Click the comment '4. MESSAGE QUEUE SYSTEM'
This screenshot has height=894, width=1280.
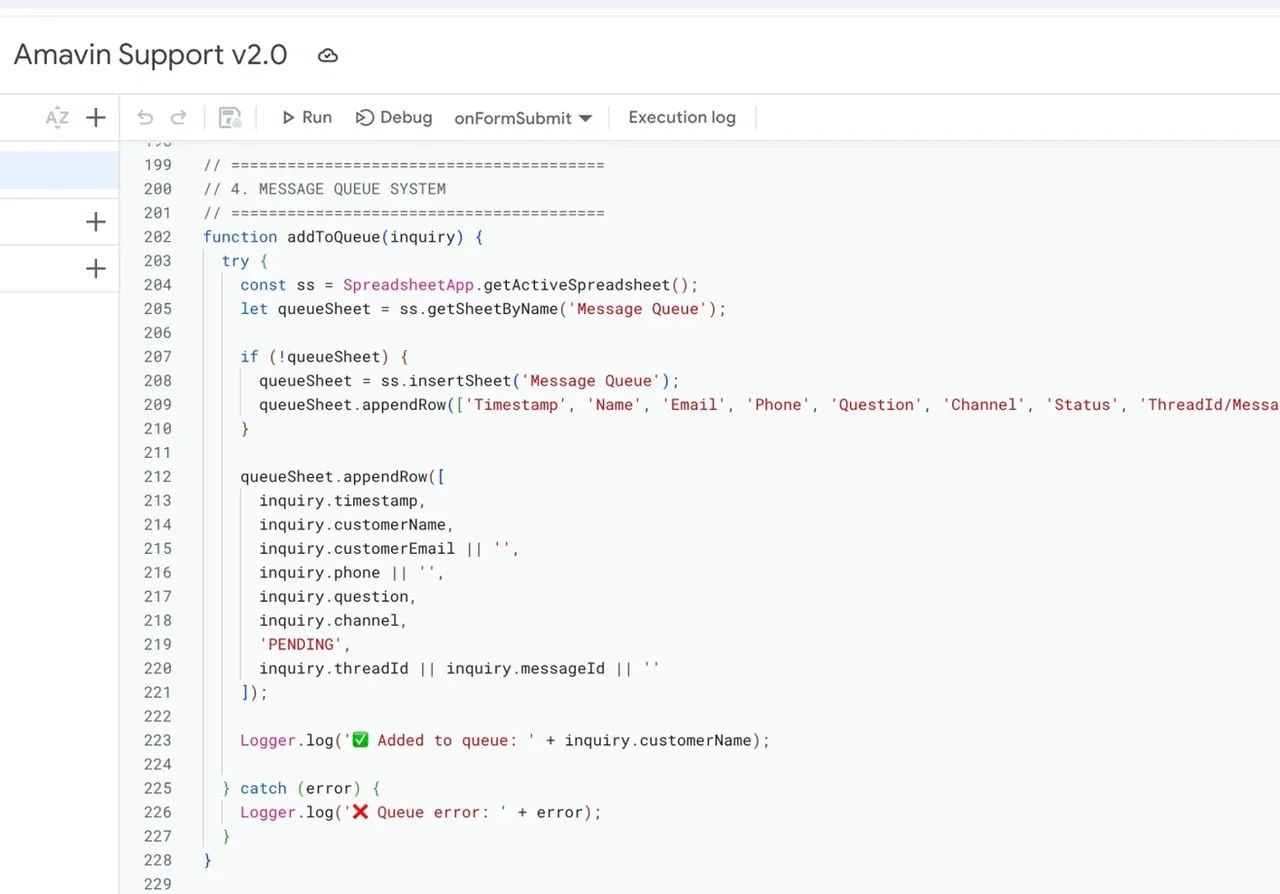[x=324, y=189]
